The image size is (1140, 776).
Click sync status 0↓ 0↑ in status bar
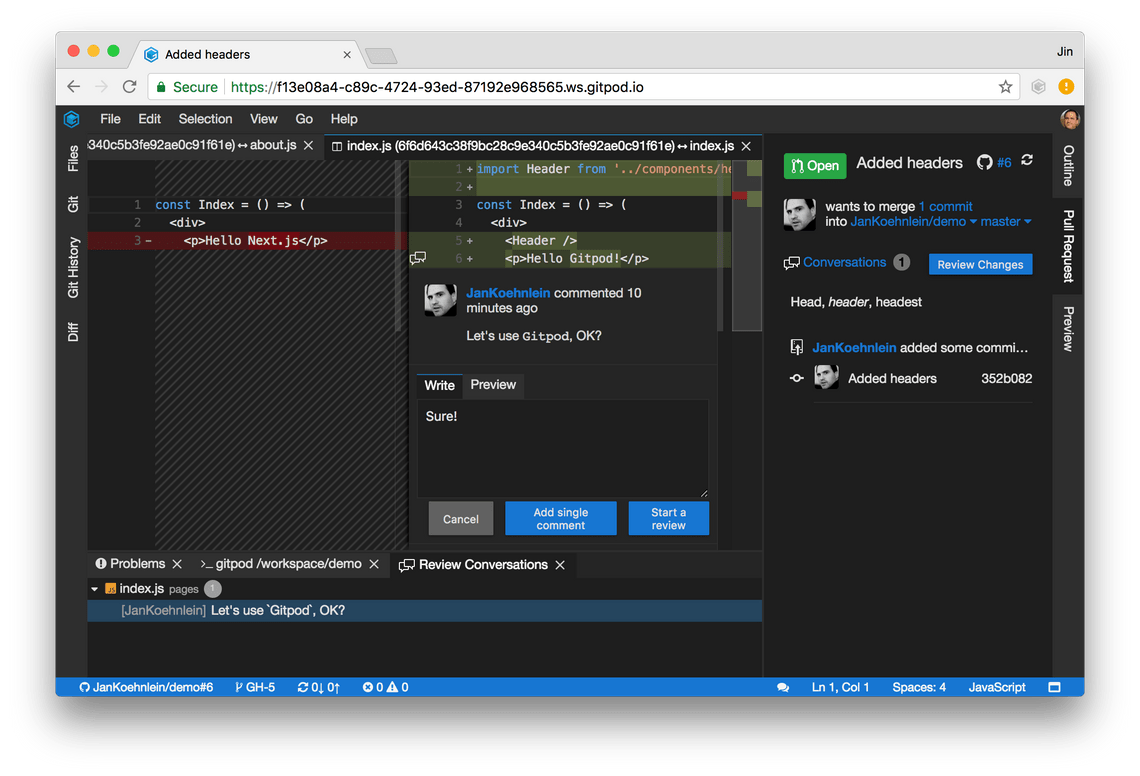point(318,687)
